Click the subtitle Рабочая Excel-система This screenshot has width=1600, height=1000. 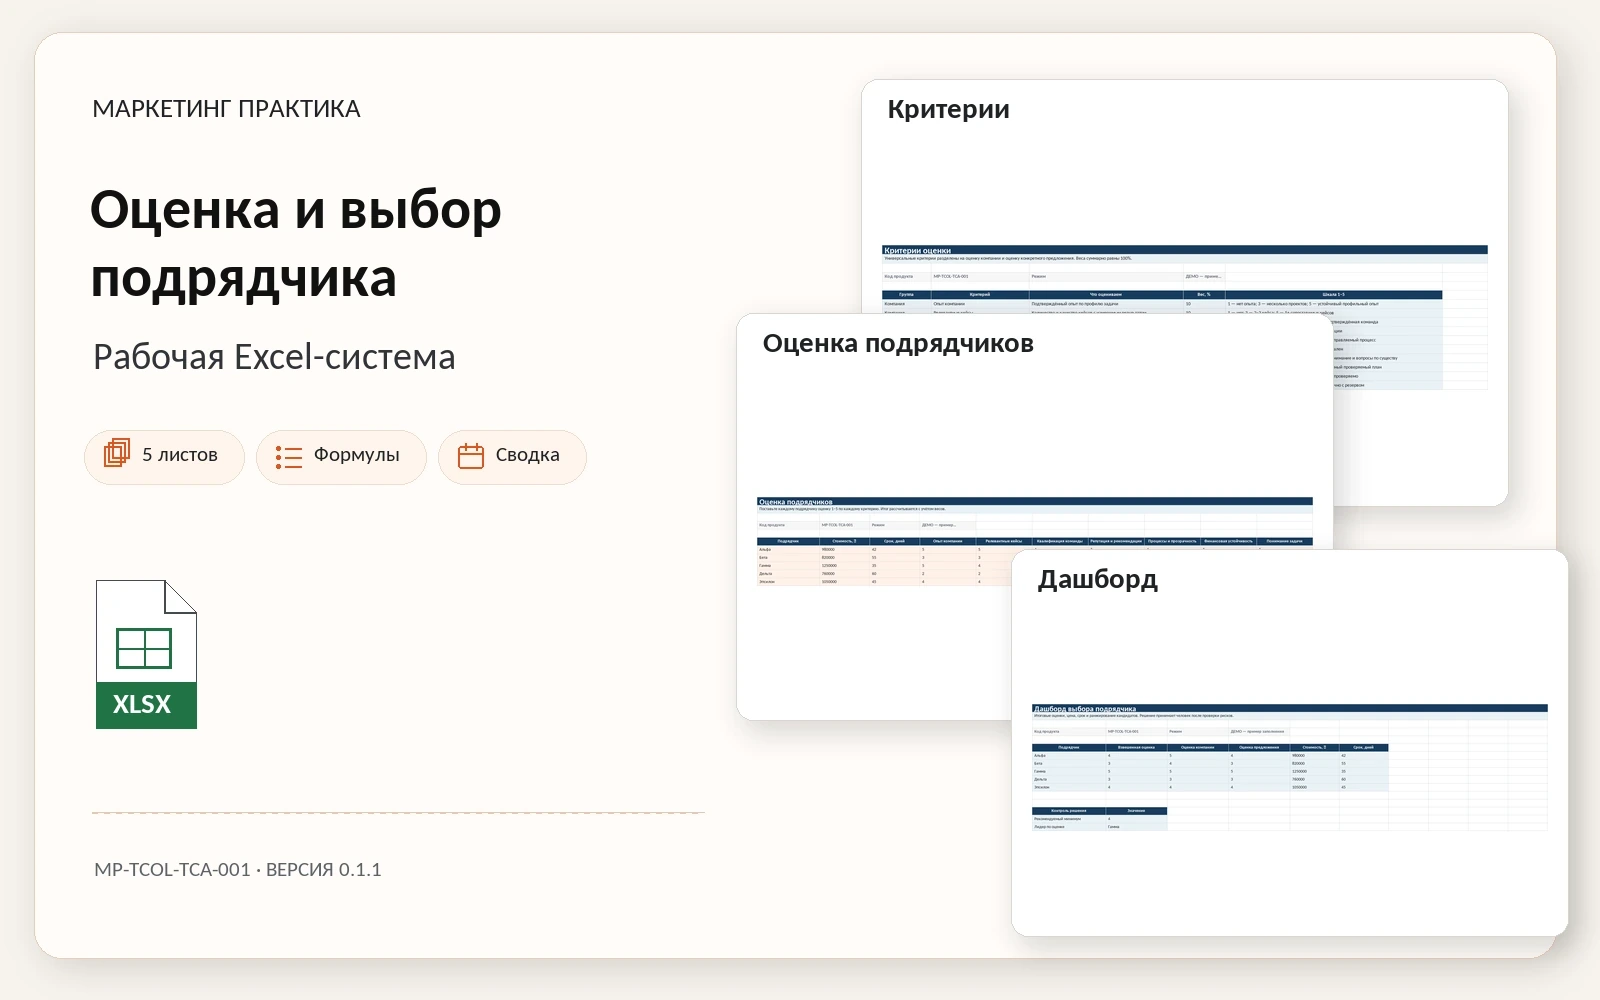[x=274, y=357]
